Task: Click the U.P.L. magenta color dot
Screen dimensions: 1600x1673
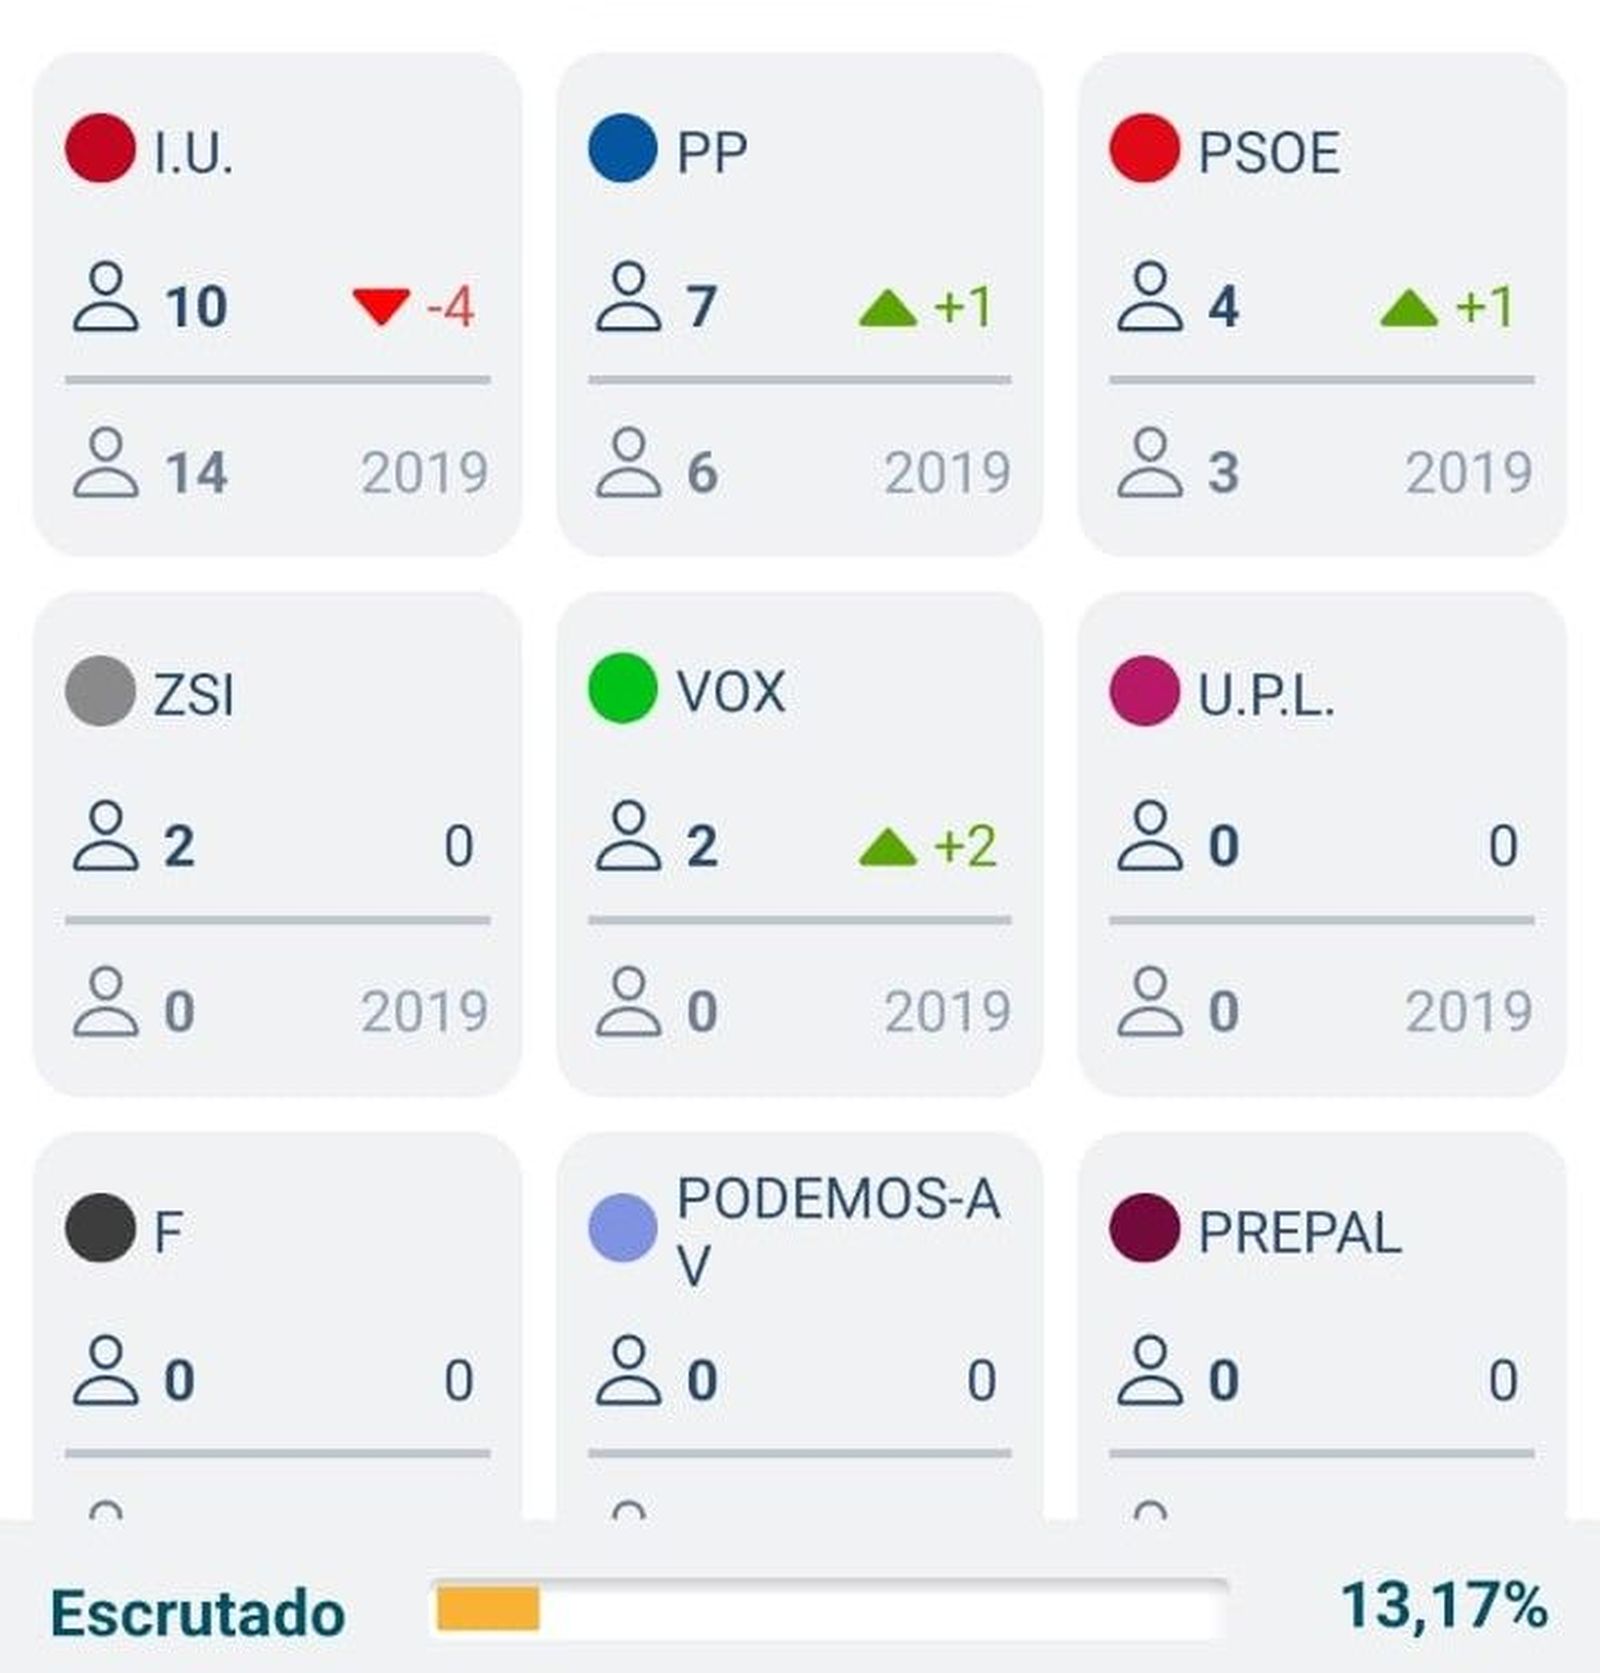Action: 1144,690
